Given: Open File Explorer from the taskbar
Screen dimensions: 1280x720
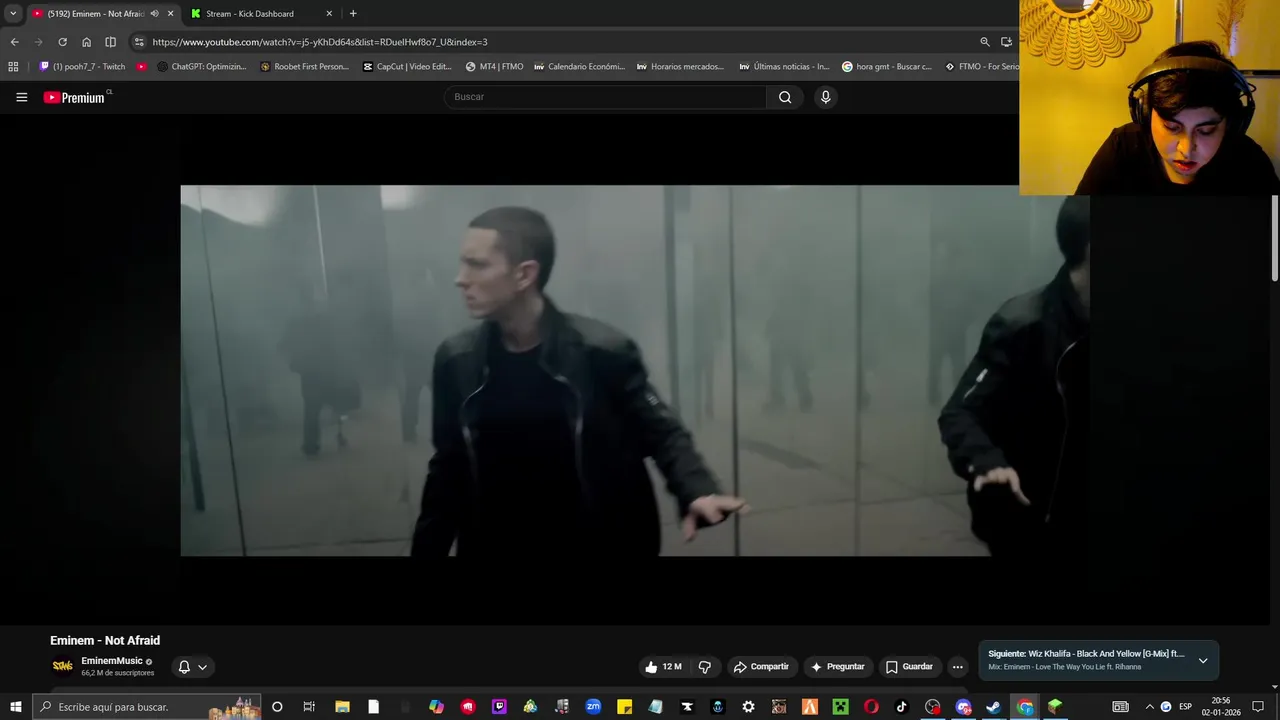Looking at the screenshot, I should [342, 707].
